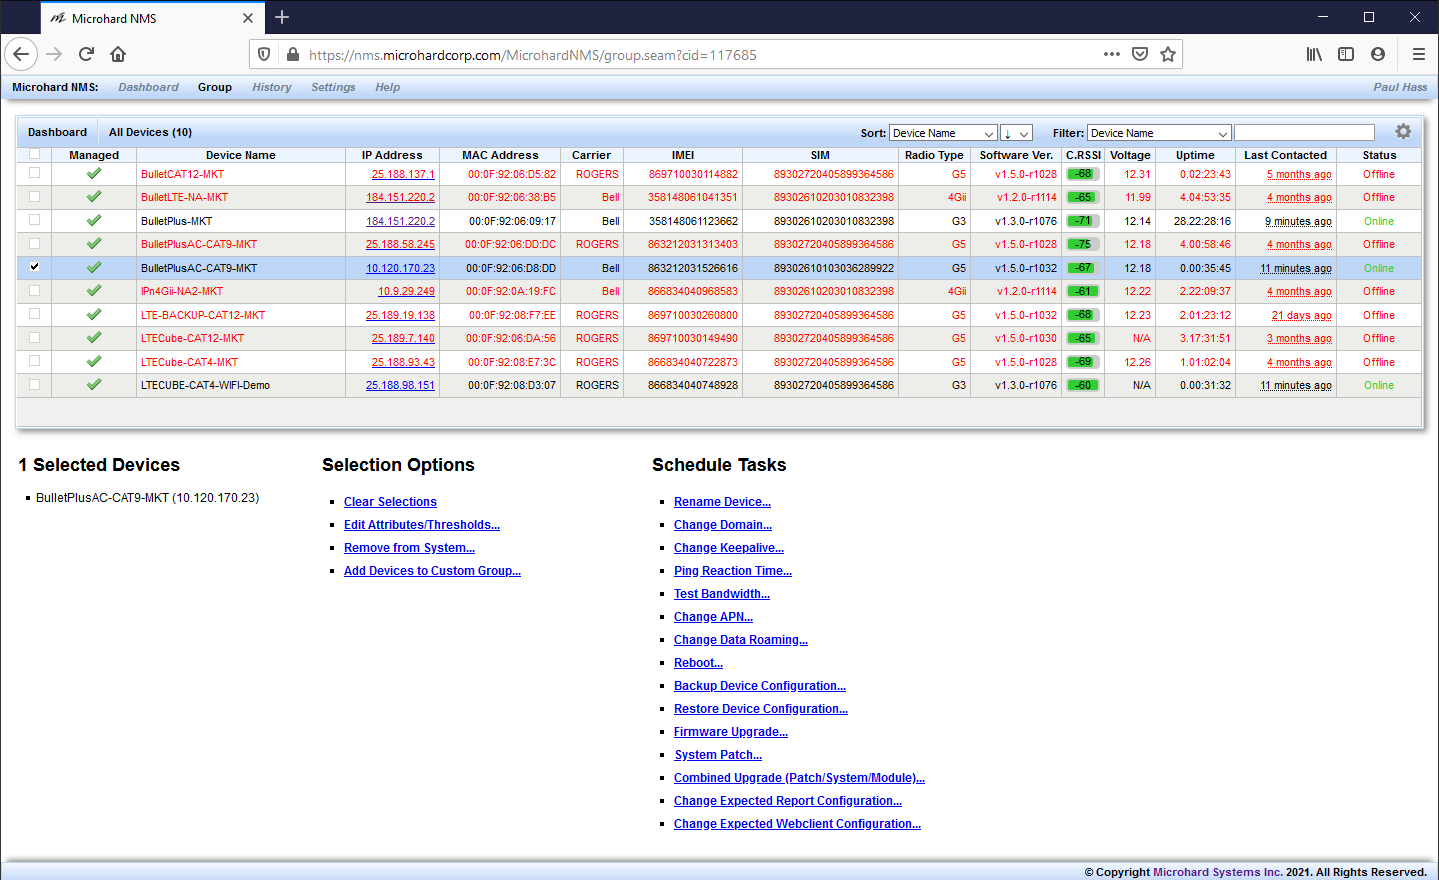The image size is (1439, 880).
Task: Switch to the All Devices (10) tab
Action: [150, 132]
